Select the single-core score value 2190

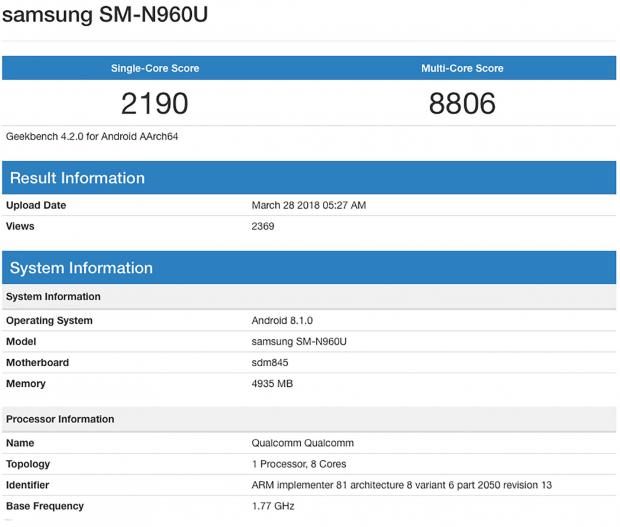tap(154, 104)
